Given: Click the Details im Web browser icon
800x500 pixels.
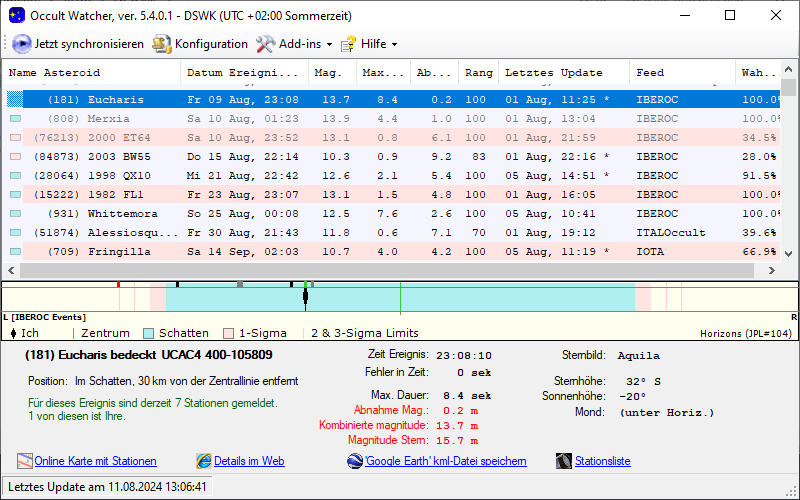Looking at the screenshot, I should point(204,461).
